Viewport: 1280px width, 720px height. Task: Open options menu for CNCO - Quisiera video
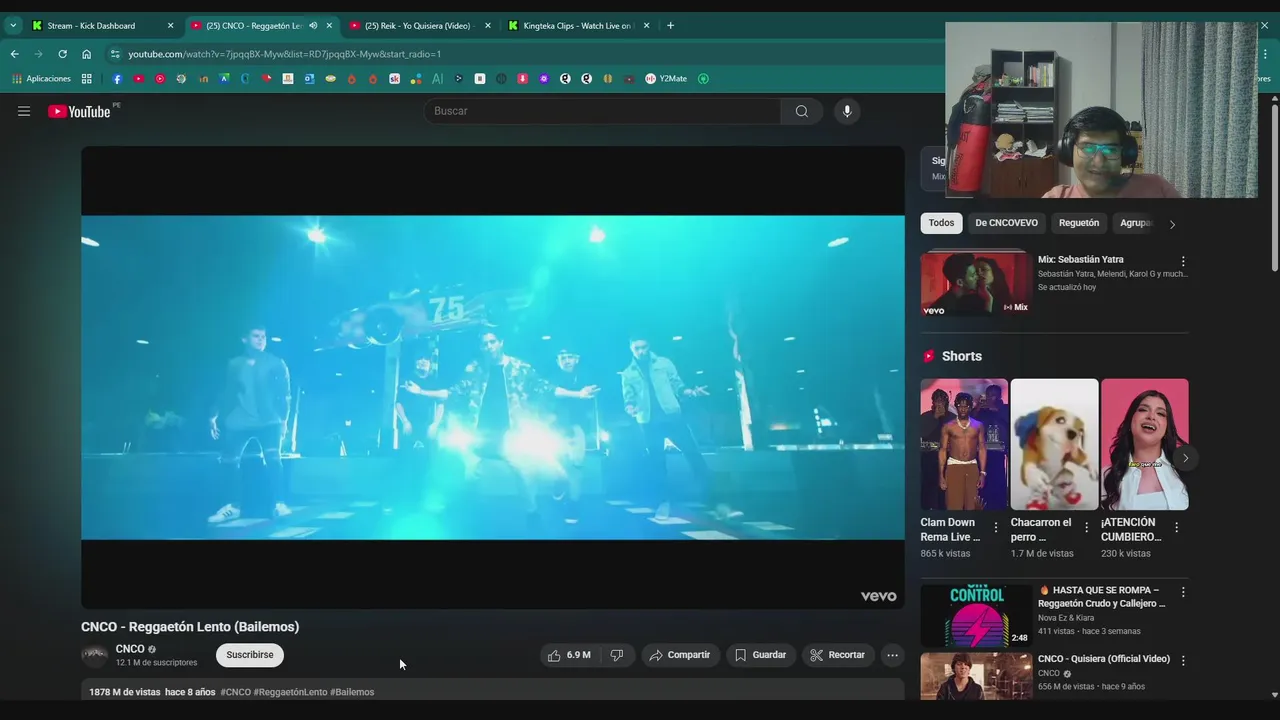point(1183,661)
